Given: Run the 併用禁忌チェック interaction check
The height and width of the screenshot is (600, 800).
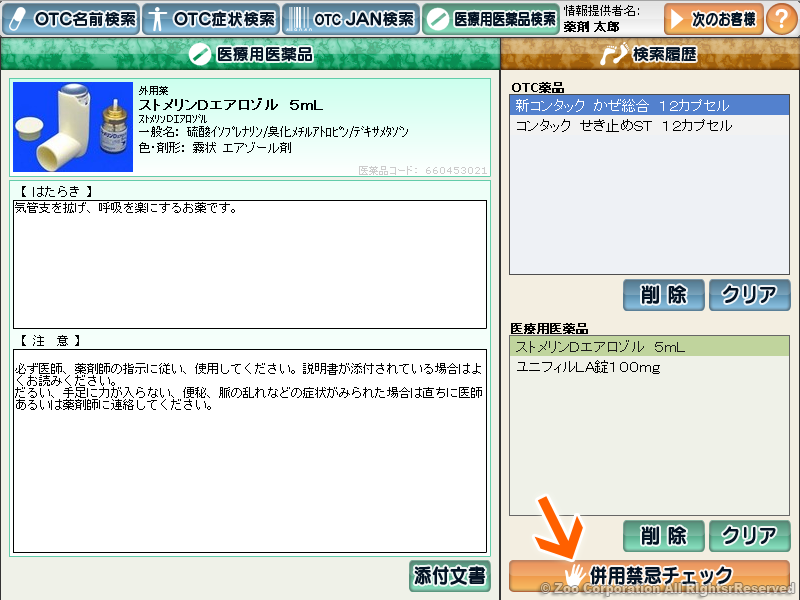Looking at the screenshot, I should (649, 576).
